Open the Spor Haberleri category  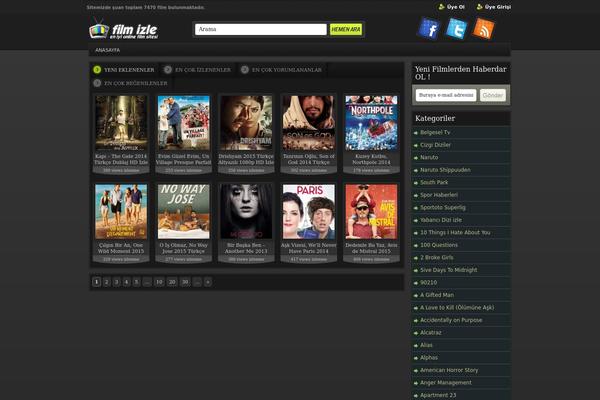[439, 195]
